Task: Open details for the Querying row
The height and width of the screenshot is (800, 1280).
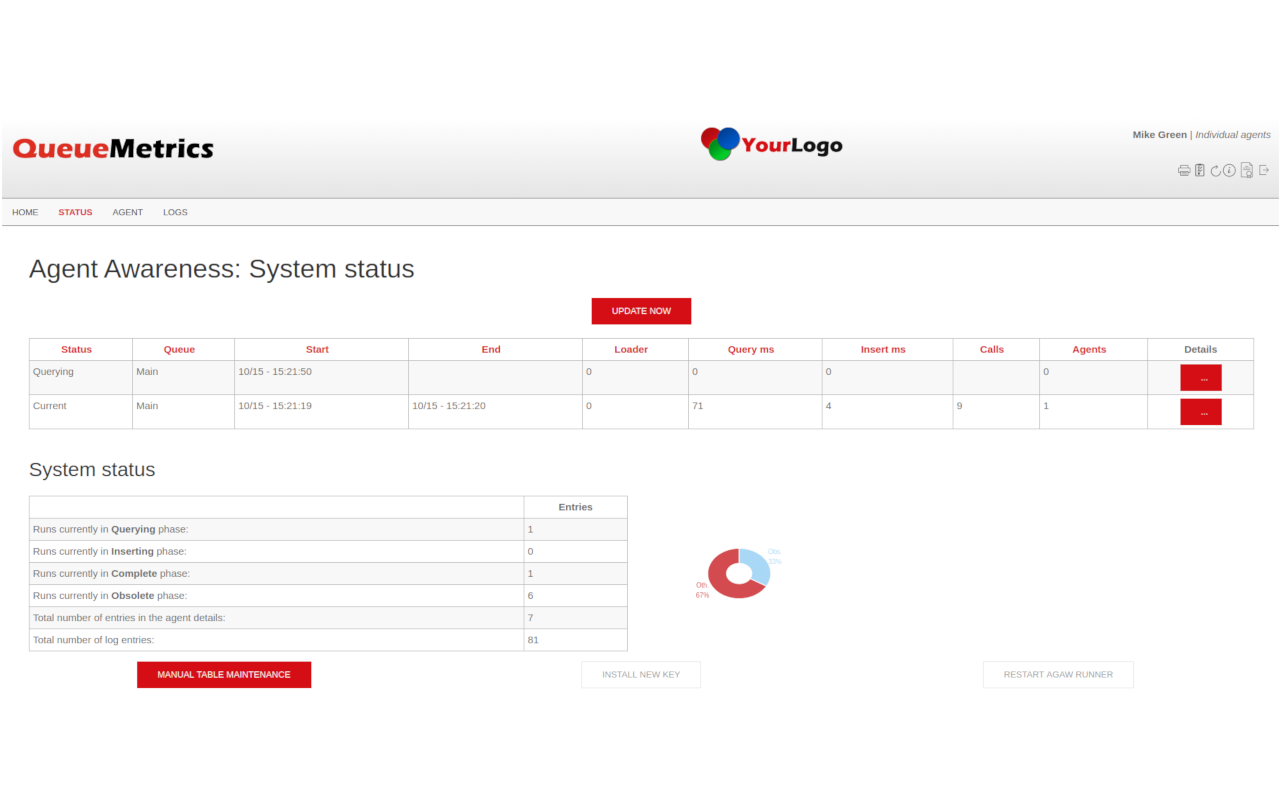Action: (x=1201, y=378)
